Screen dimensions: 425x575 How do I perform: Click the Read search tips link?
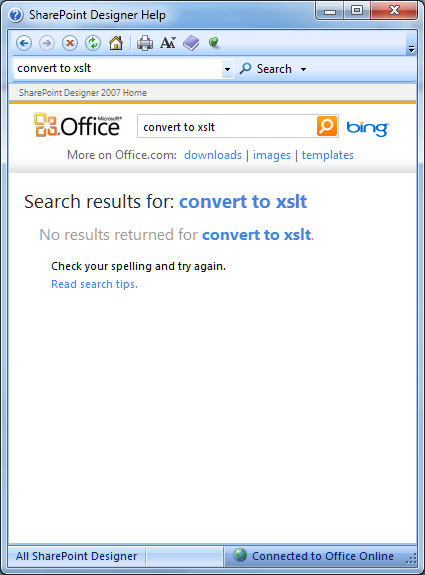tap(94, 284)
